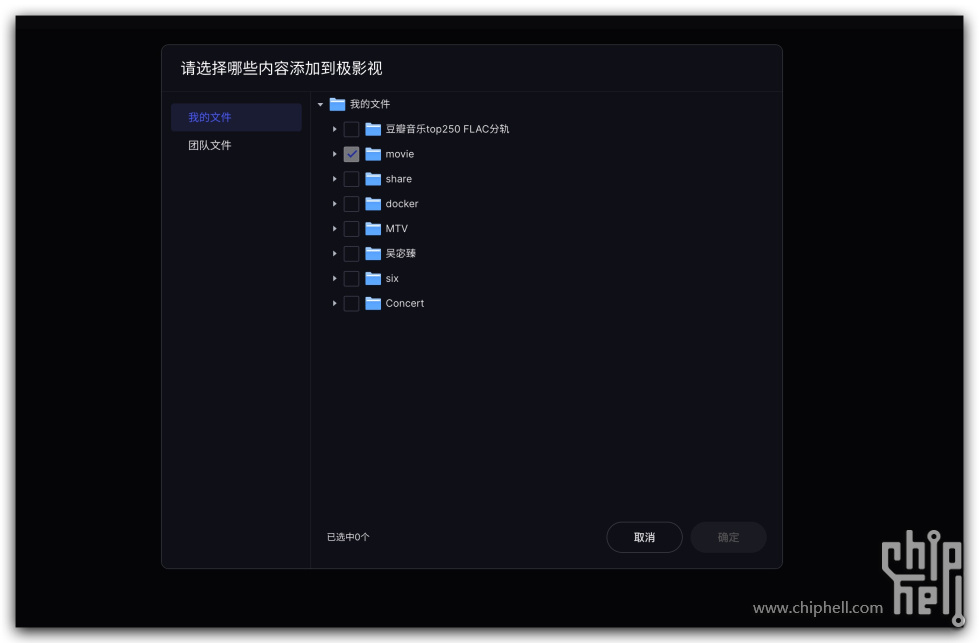
Task: Click the six folder icon
Action: pyautogui.click(x=373, y=278)
